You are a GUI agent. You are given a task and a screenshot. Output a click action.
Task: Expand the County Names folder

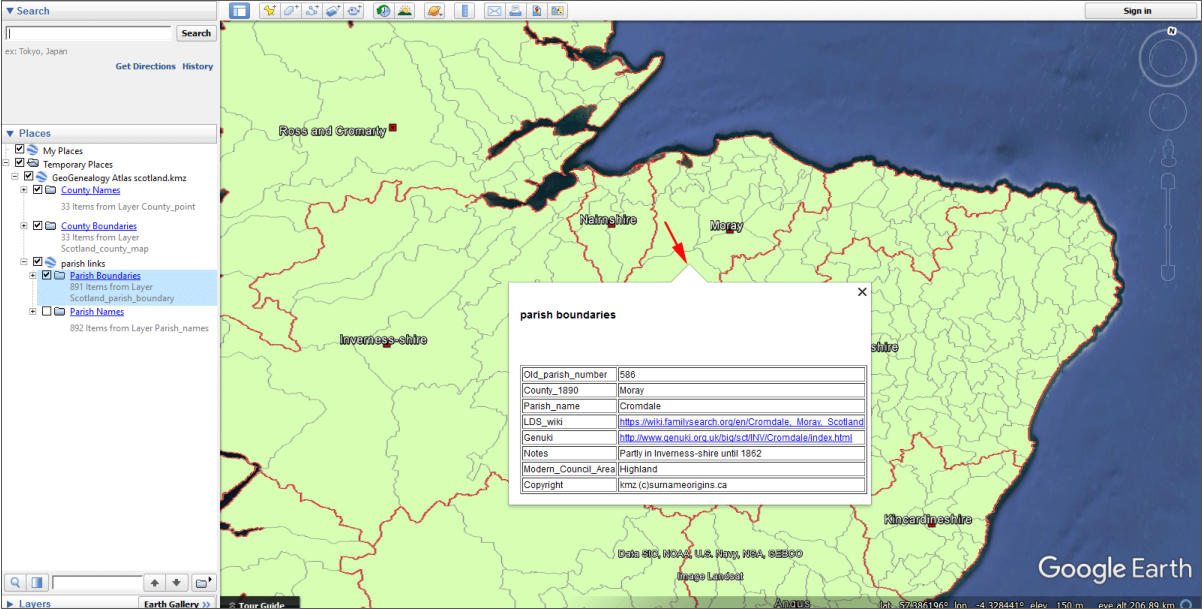(x=25, y=189)
